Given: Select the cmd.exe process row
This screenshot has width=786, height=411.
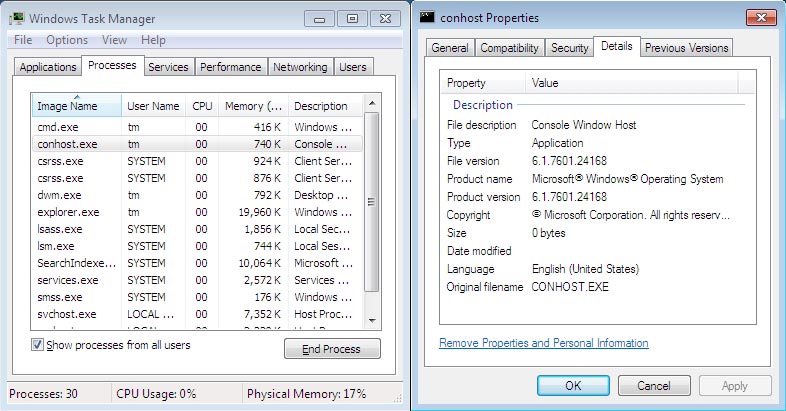Looking at the screenshot, I should tap(197, 127).
